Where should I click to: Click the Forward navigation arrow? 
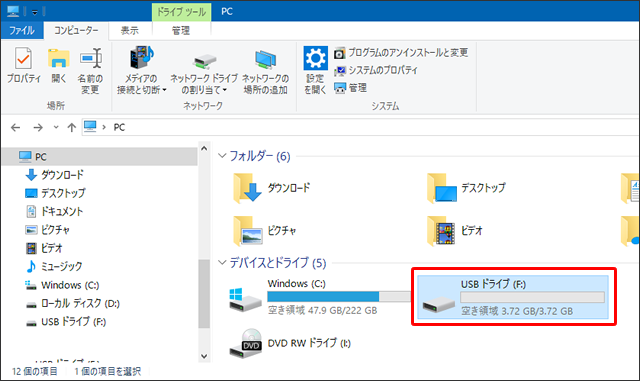(x=38, y=127)
